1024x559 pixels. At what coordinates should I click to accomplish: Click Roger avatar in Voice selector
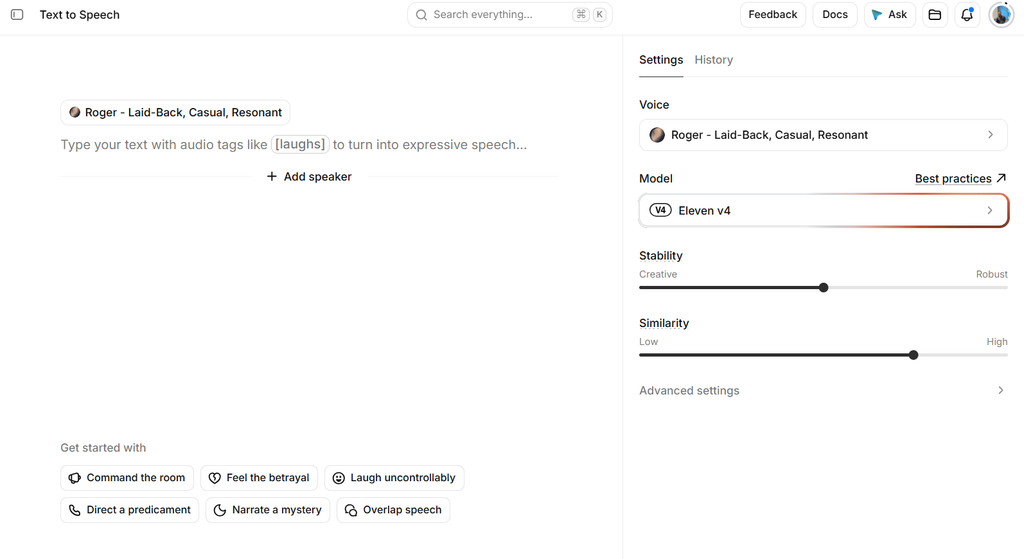(x=657, y=135)
